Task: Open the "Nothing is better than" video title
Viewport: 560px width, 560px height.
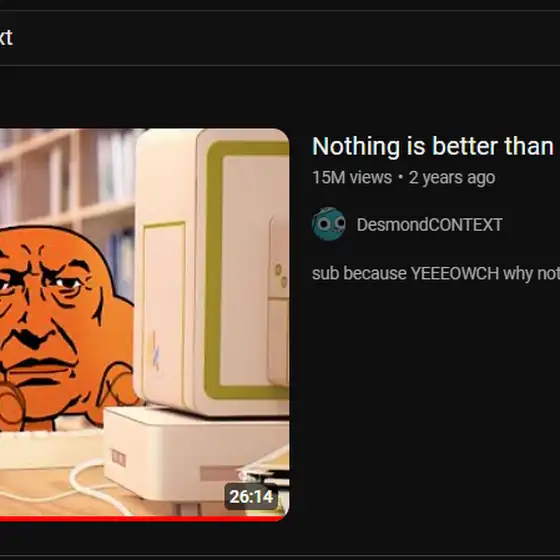Action: [x=432, y=146]
